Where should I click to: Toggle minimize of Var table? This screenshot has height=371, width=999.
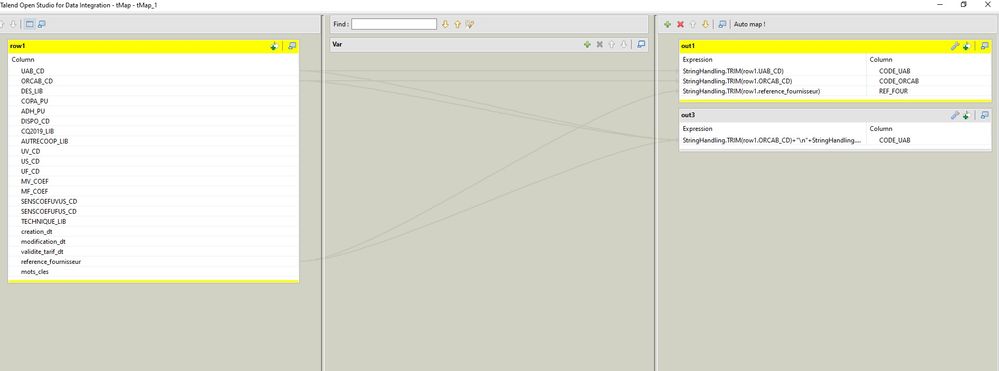tap(642, 45)
